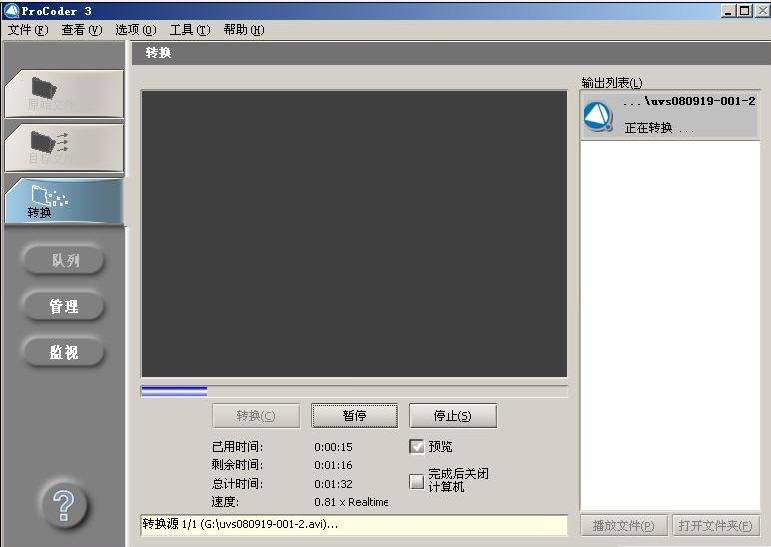Screen dimensions: 771x547
Task: Click ProCoder logo in output list item
Action: 598,116
